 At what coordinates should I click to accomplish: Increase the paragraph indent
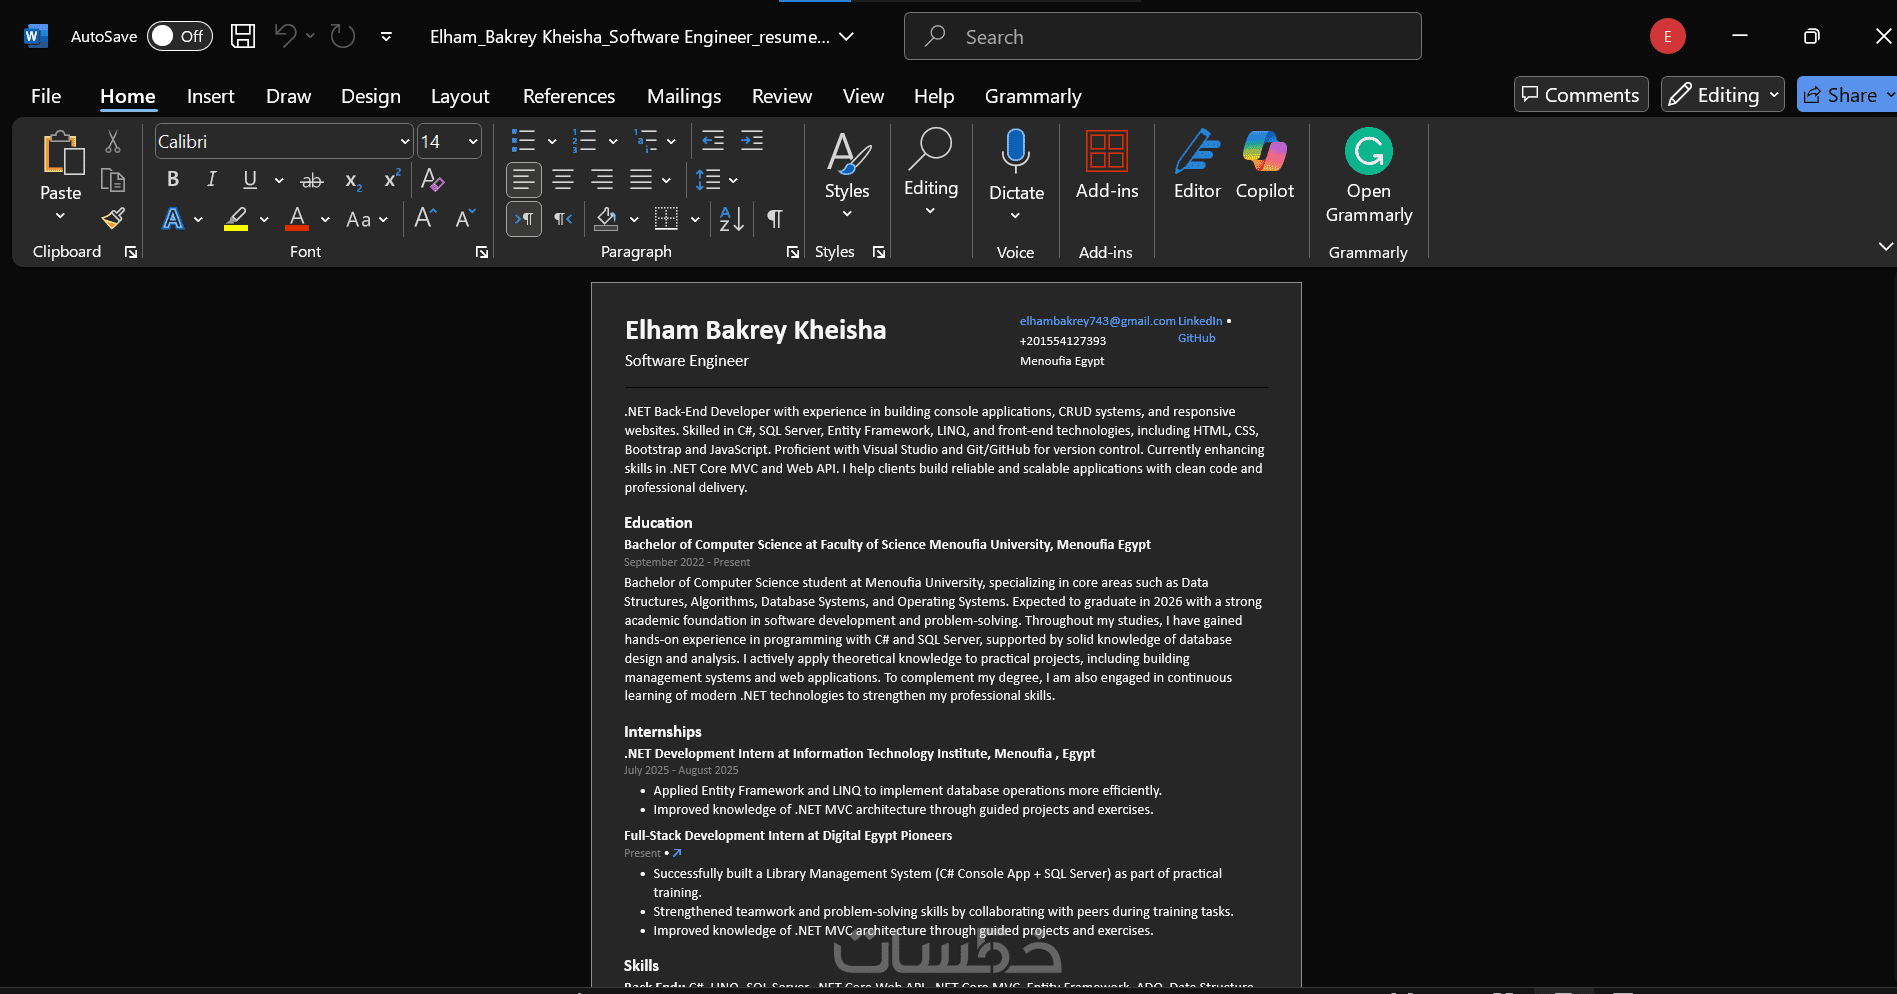click(x=752, y=141)
